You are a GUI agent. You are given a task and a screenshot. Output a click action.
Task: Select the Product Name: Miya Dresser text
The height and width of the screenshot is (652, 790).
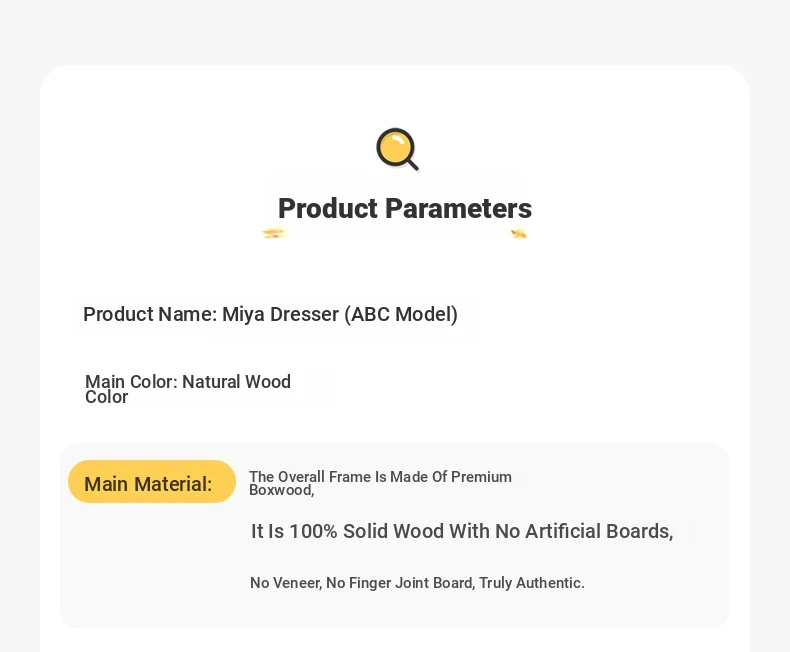click(271, 314)
